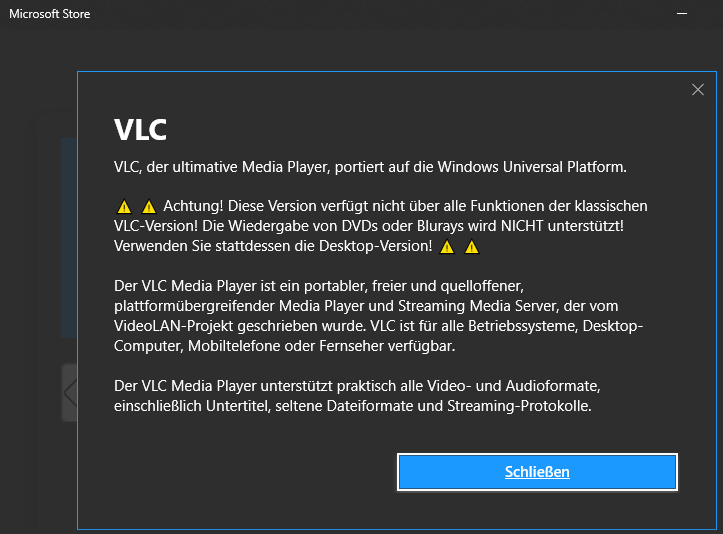Click the text Desktop-Version!
Viewport: 723px width, 534px height.
point(376,246)
